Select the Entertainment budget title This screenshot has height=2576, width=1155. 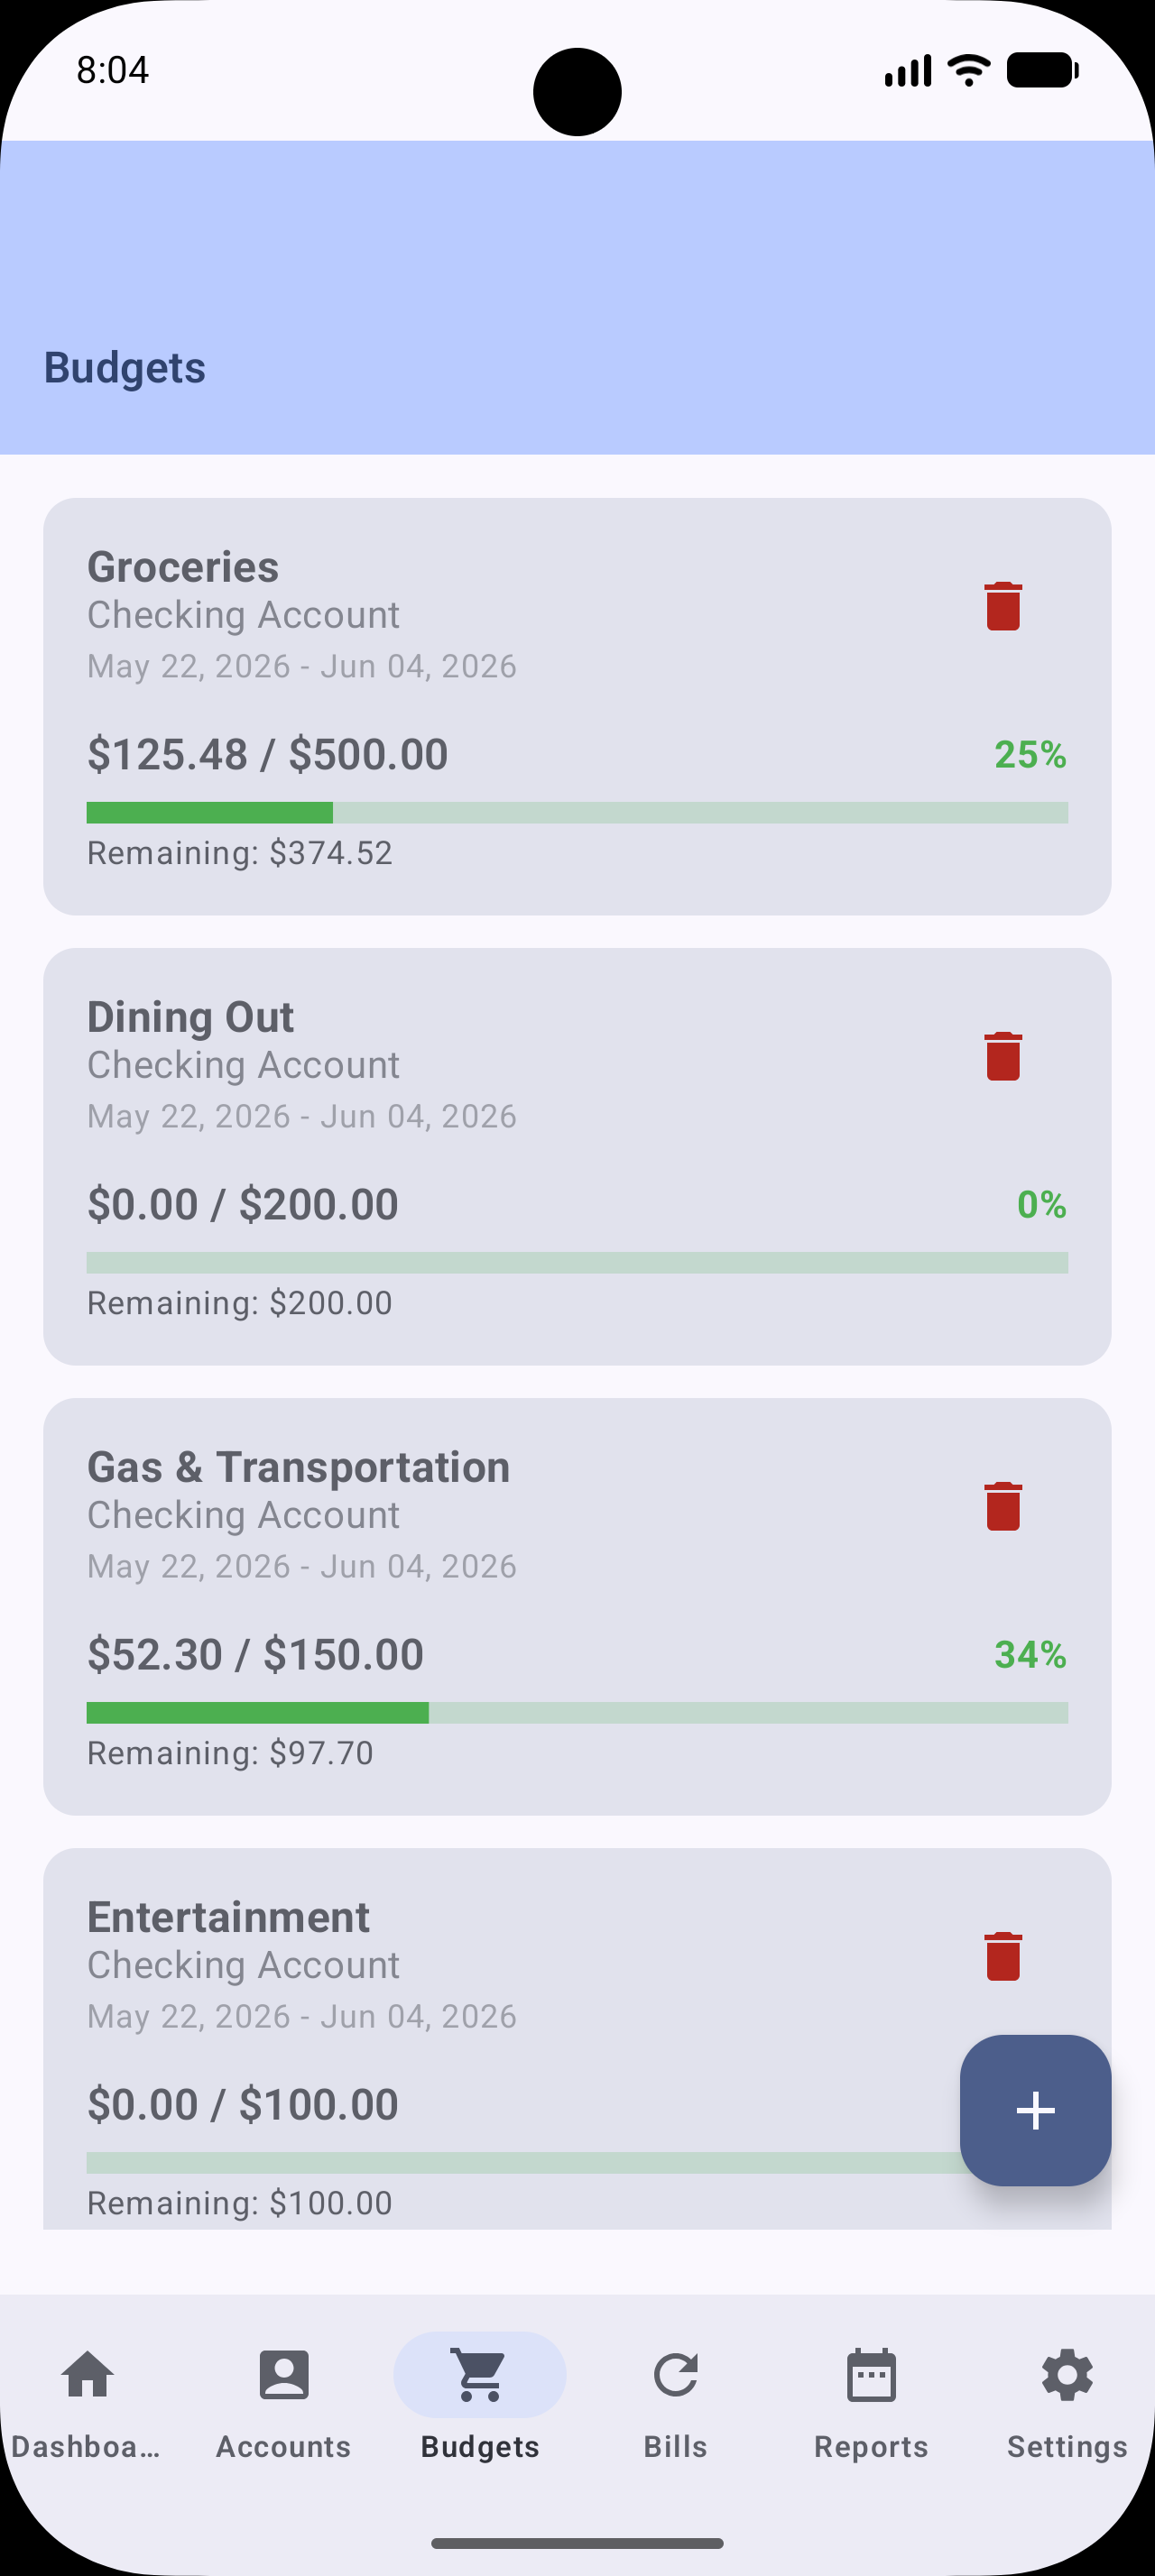point(228,1917)
